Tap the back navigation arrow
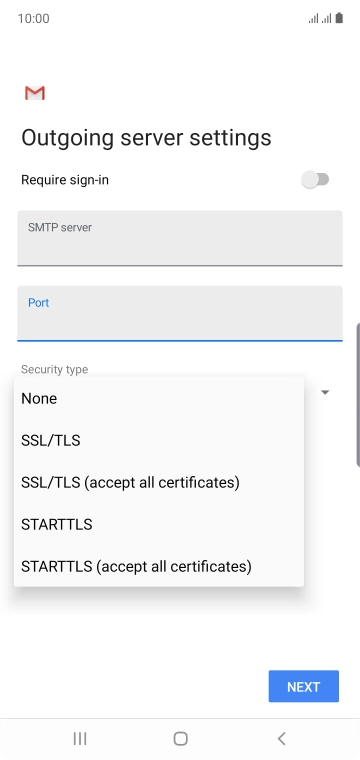Image resolution: width=360 pixels, height=760 pixels. 281,738
